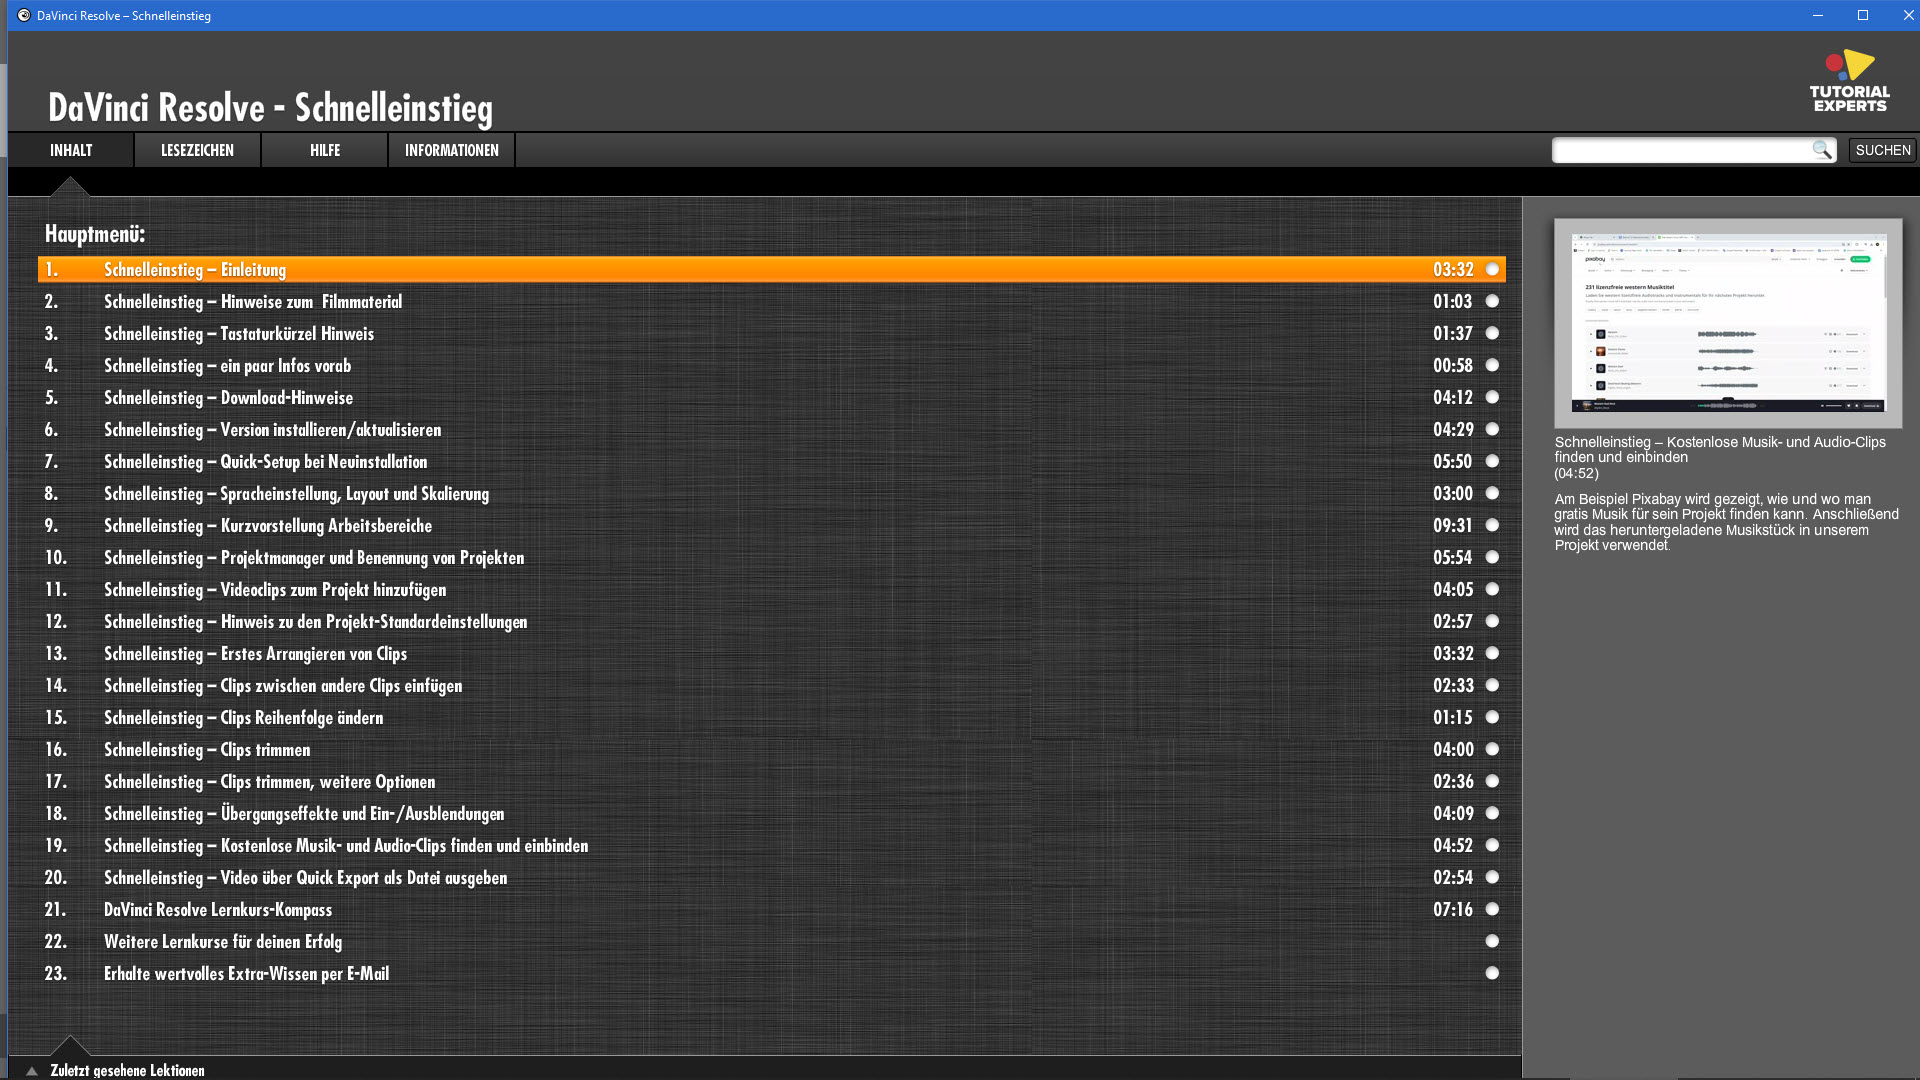
Task: Click the DaVinci Resolve title bar app icon
Action: tap(24, 15)
